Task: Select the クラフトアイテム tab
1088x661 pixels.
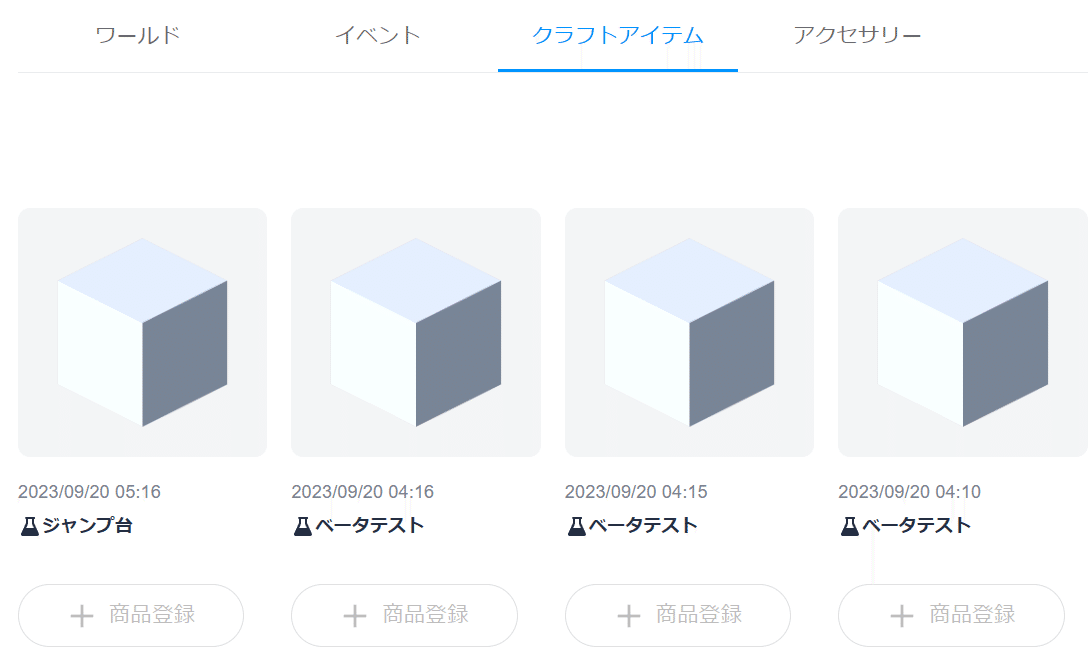Action: 618,35
